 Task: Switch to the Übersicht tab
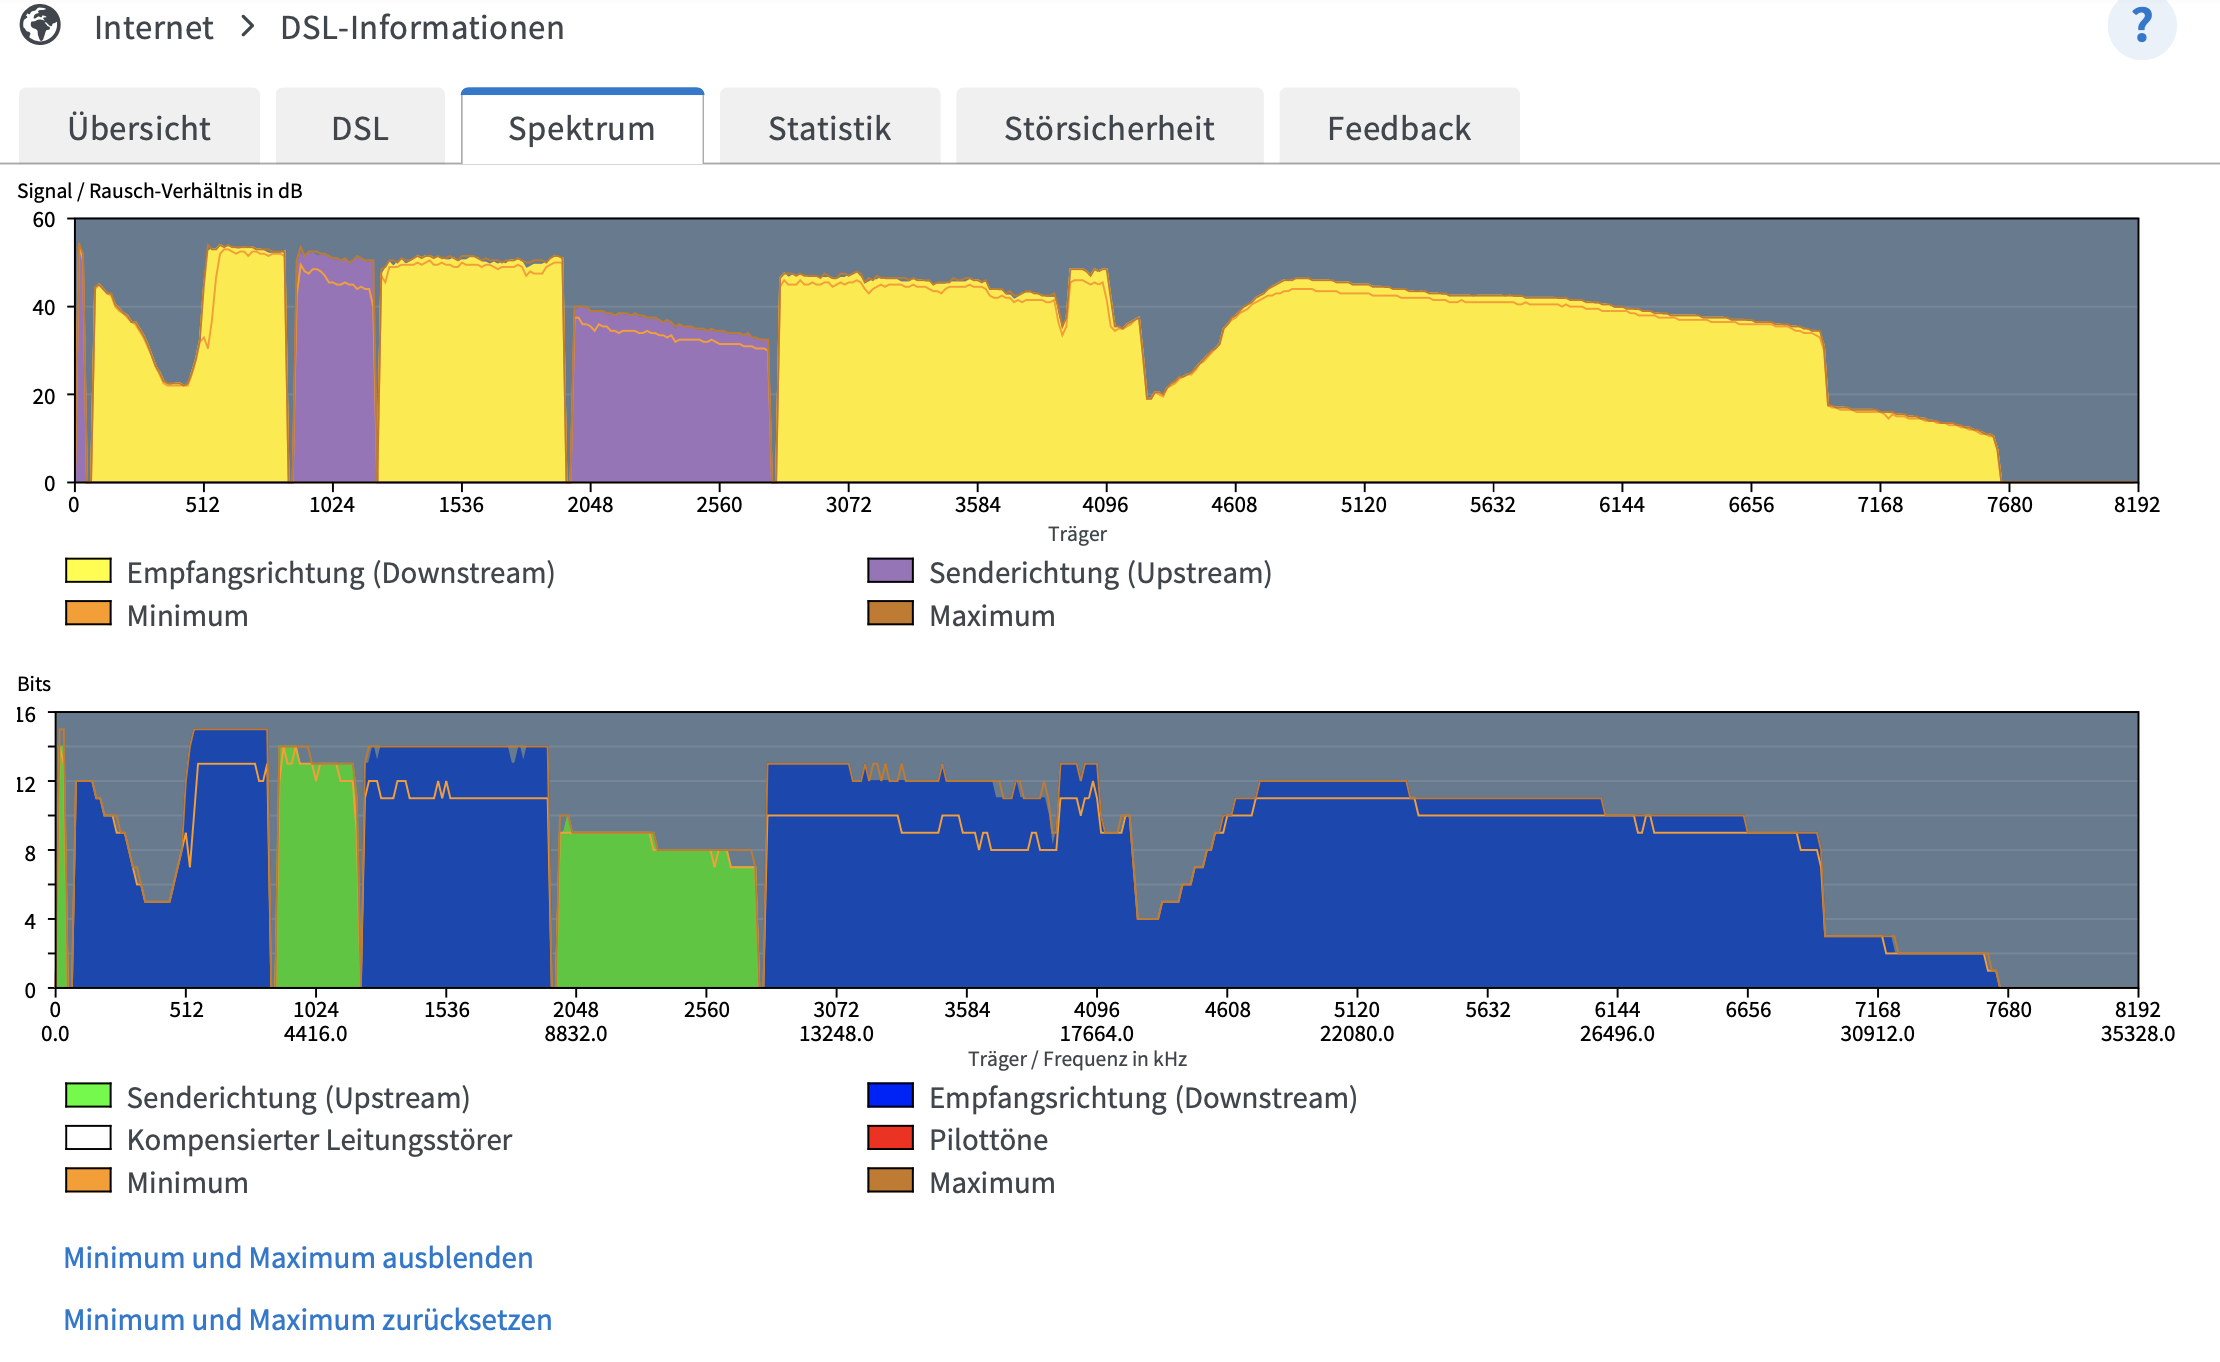point(139,128)
